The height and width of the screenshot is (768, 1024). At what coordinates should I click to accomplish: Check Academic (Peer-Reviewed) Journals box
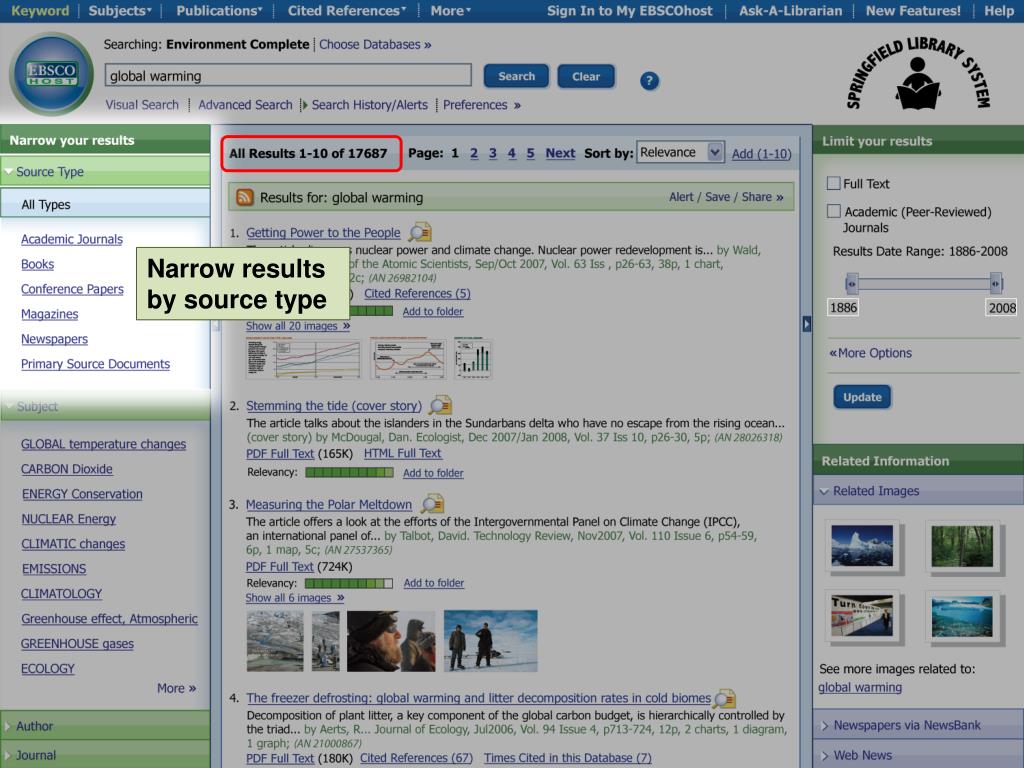(x=833, y=211)
